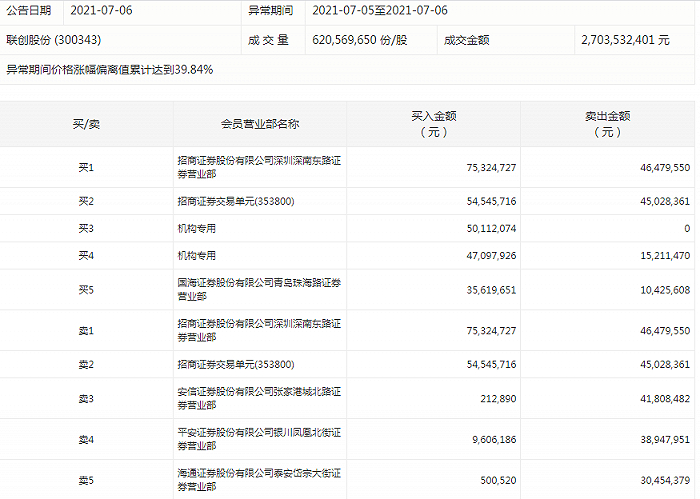Click the turnover amount 2,703,532,401 元

(625, 40)
